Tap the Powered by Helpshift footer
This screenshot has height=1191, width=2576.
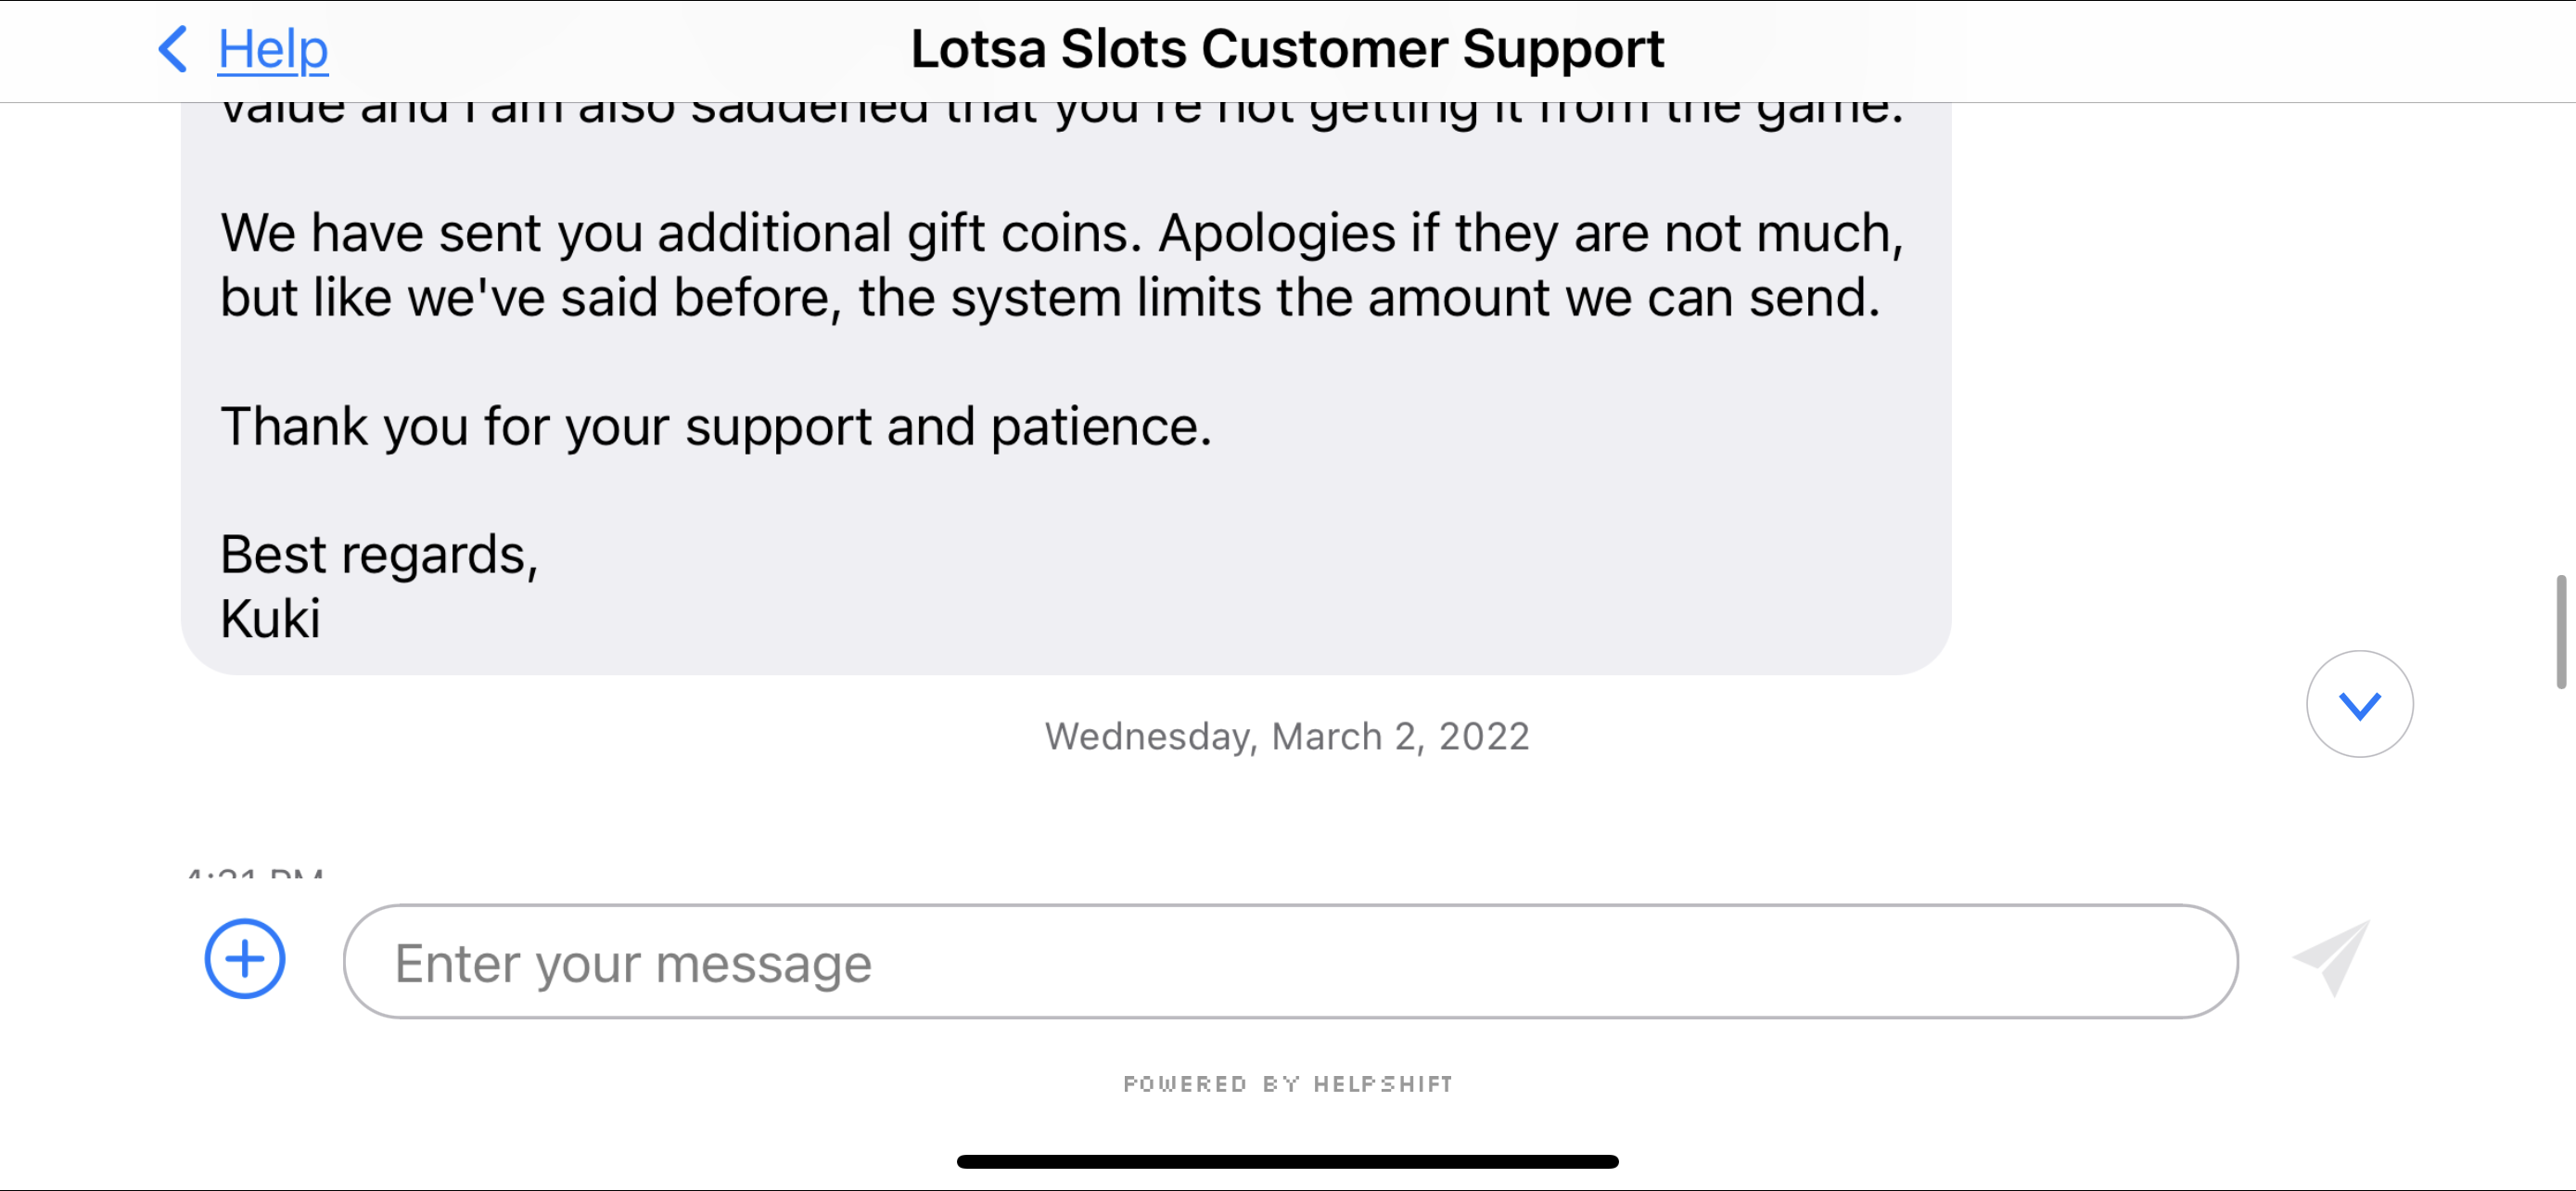coord(1288,1084)
